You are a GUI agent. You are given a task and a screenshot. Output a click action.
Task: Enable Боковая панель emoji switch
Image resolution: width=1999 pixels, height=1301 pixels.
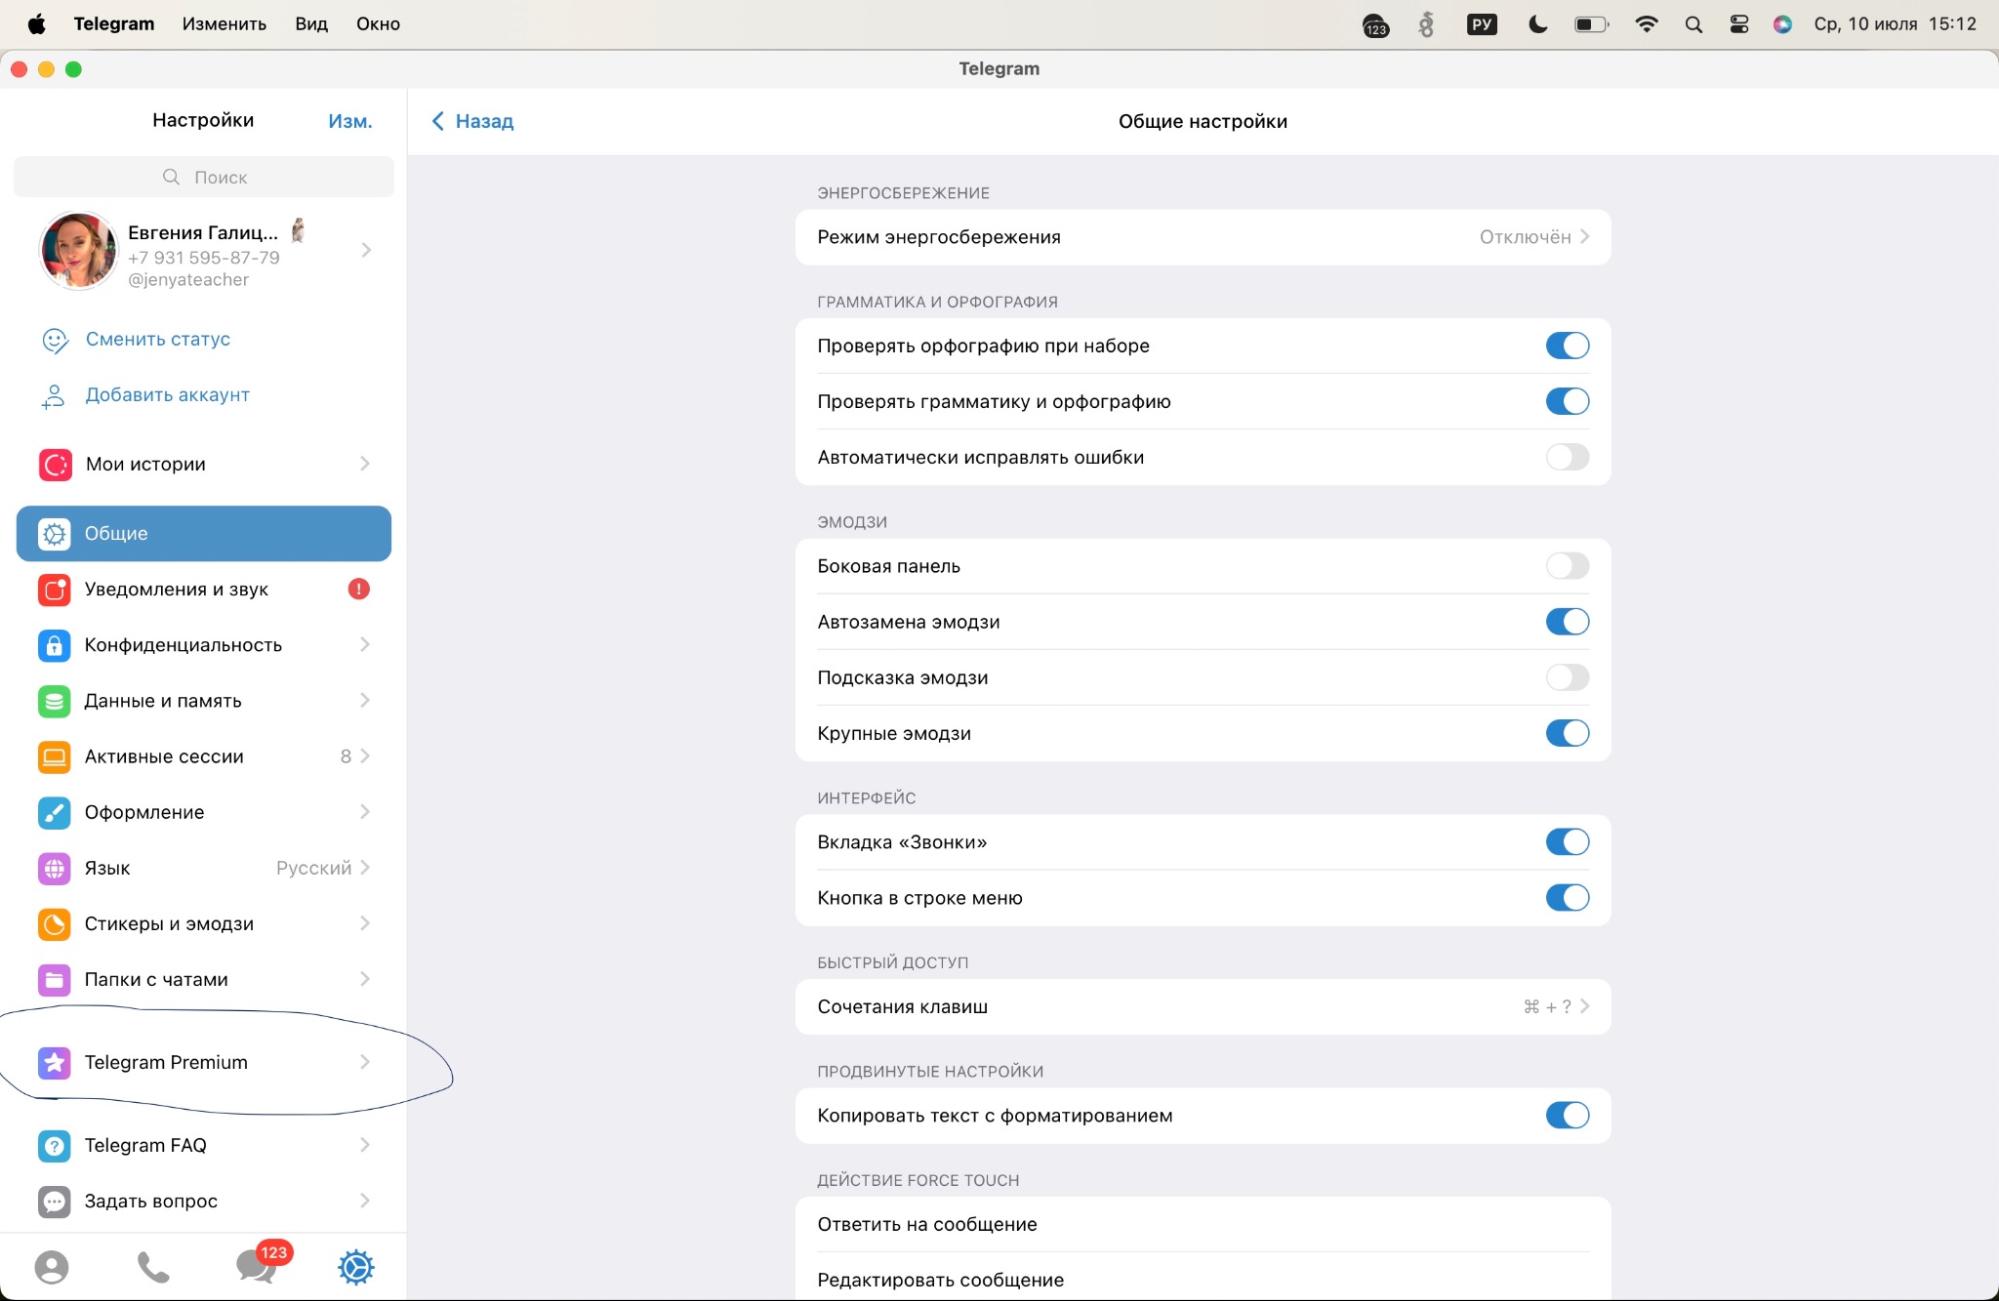pyautogui.click(x=1567, y=566)
